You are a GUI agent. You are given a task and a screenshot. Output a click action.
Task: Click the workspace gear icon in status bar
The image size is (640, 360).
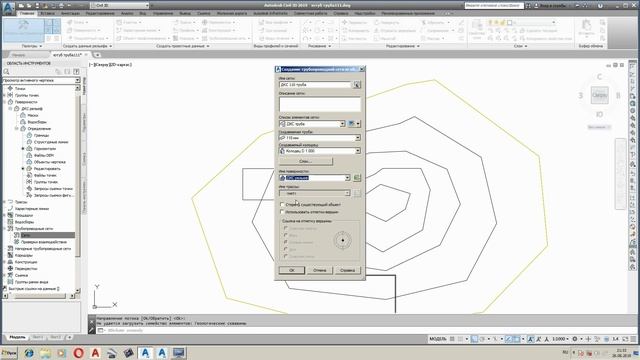575,339
